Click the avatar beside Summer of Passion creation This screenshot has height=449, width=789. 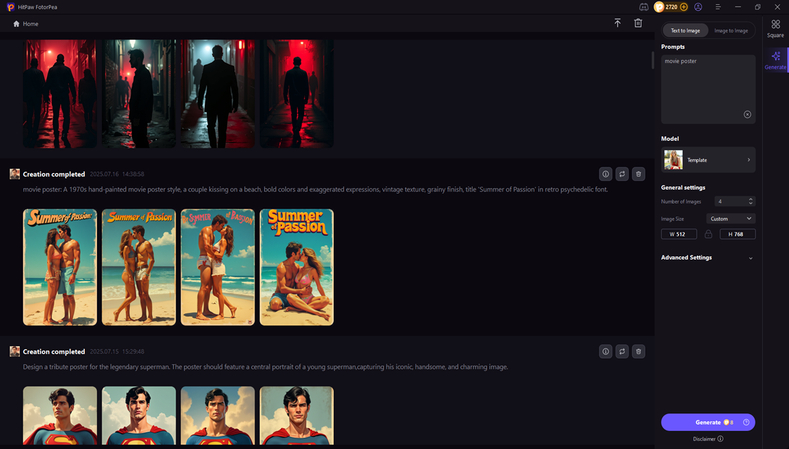(x=15, y=174)
